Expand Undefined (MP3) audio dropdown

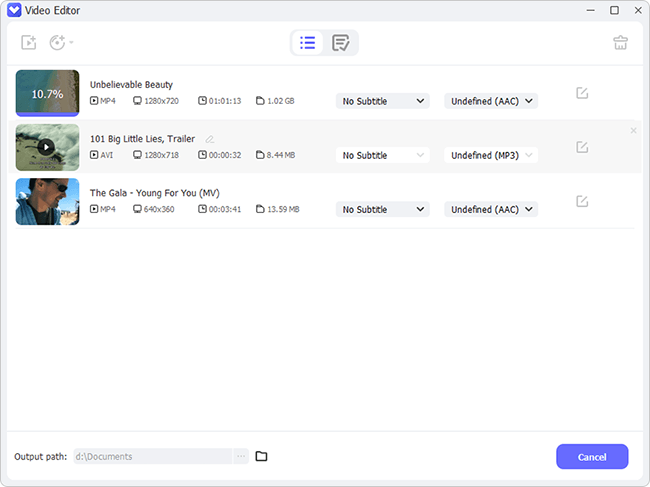pyautogui.click(x=491, y=155)
